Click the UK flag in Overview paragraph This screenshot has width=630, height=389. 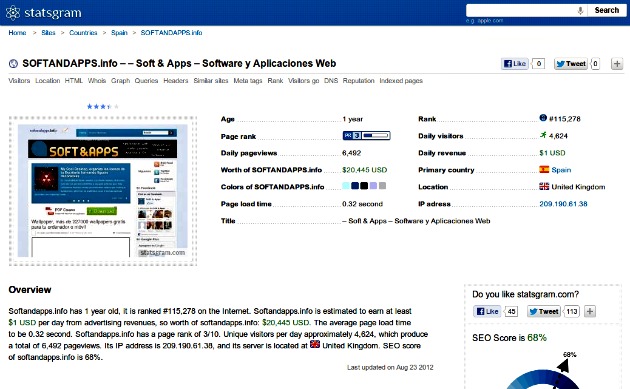(x=315, y=344)
